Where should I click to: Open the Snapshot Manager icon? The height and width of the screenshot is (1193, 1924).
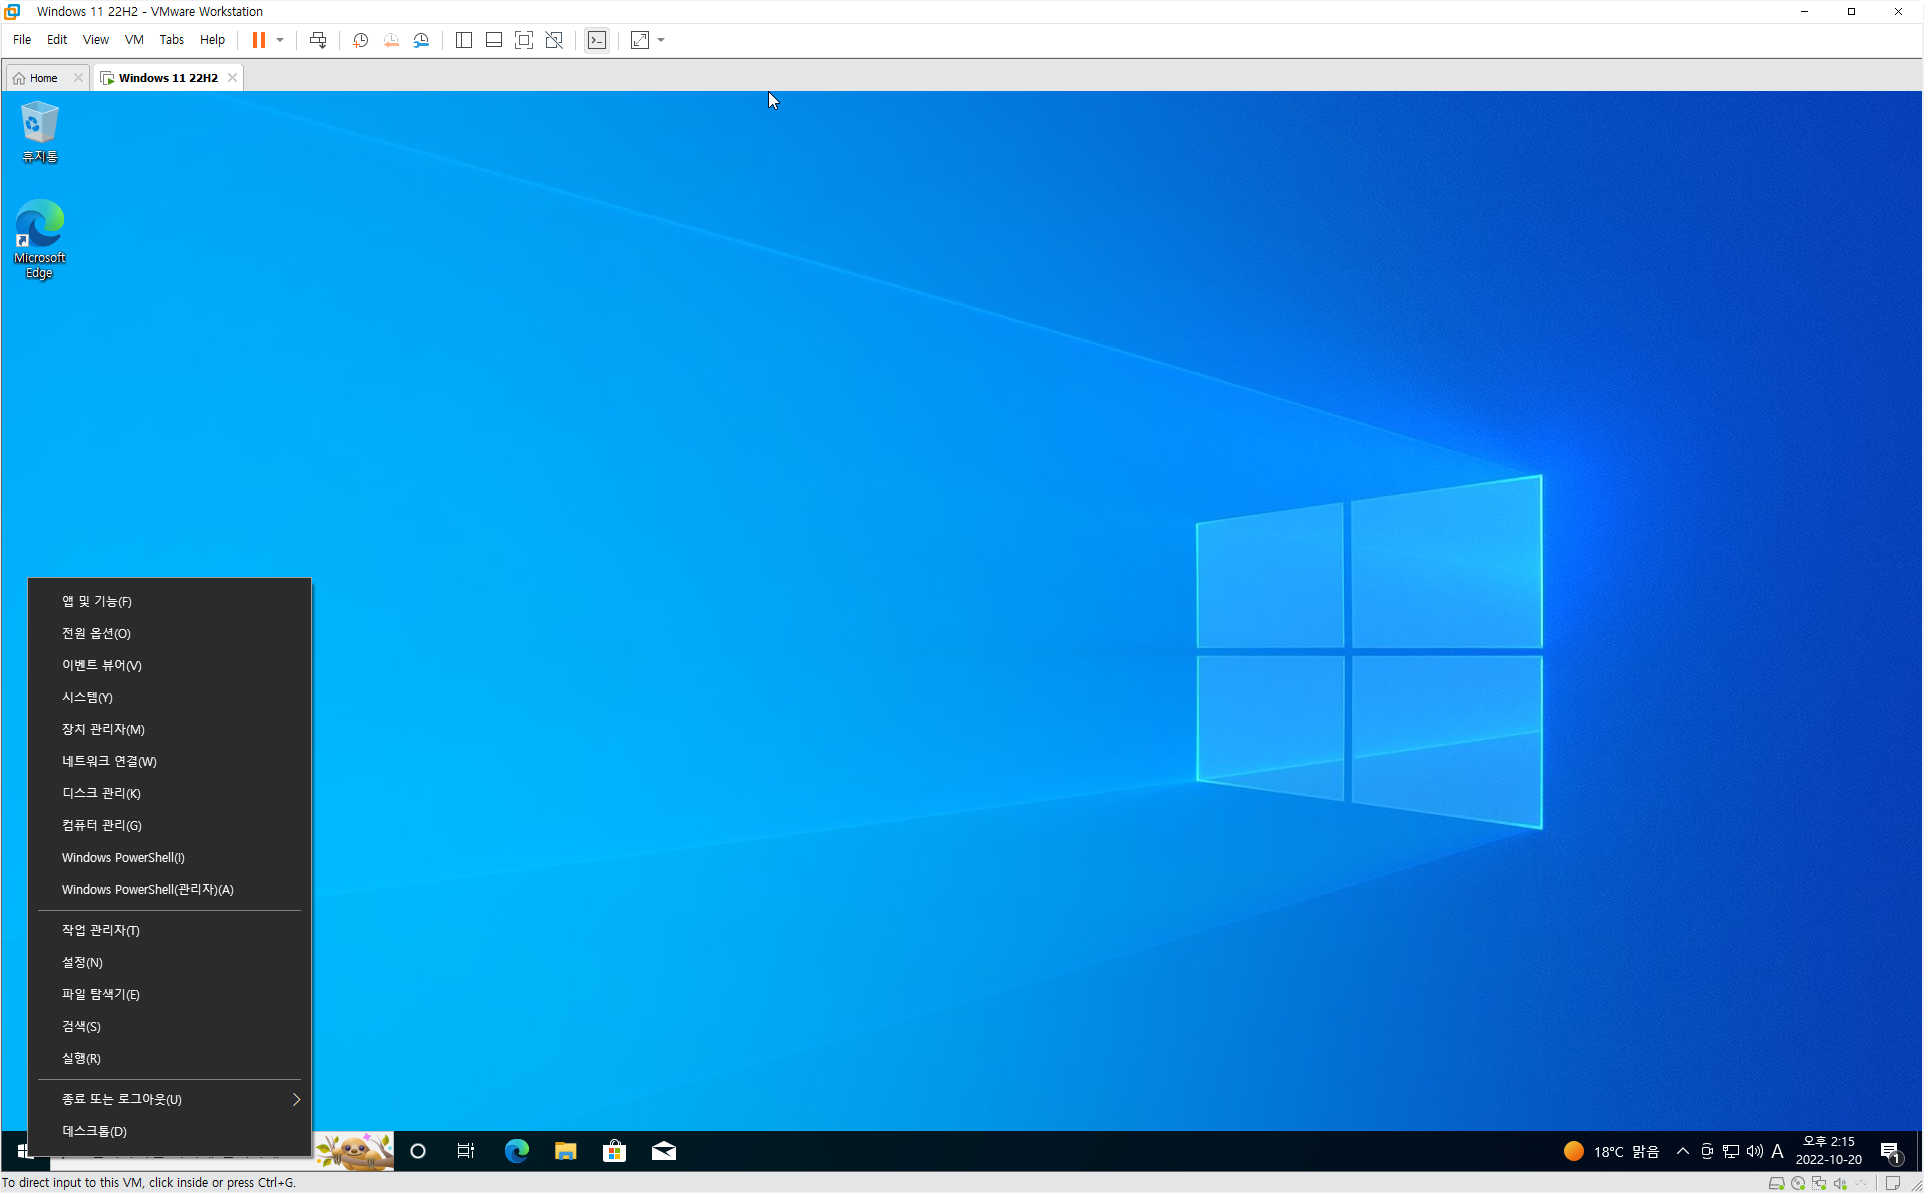(x=421, y=40)
